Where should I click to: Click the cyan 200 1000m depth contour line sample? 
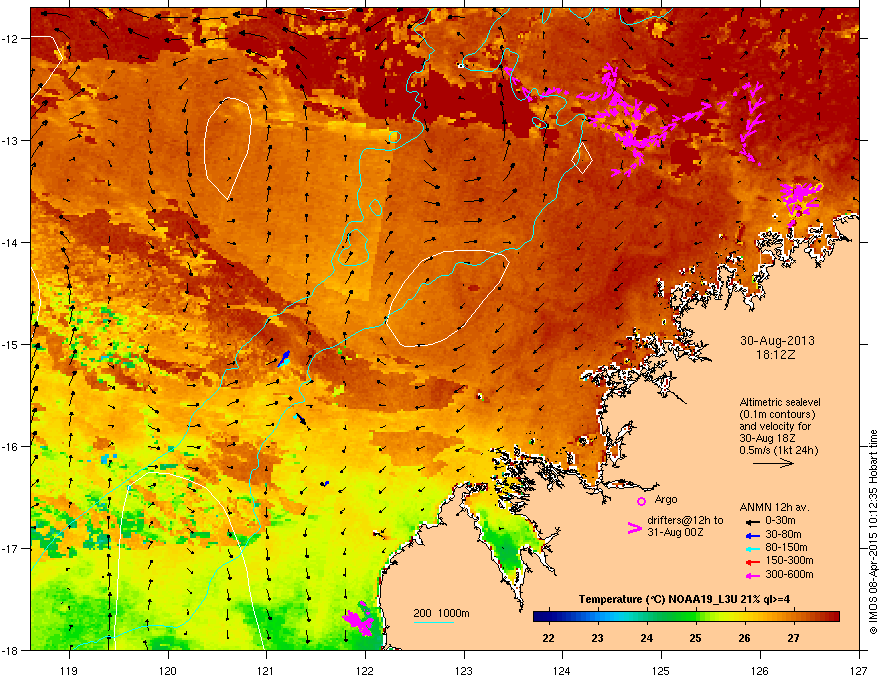click(x=434, y=622)
